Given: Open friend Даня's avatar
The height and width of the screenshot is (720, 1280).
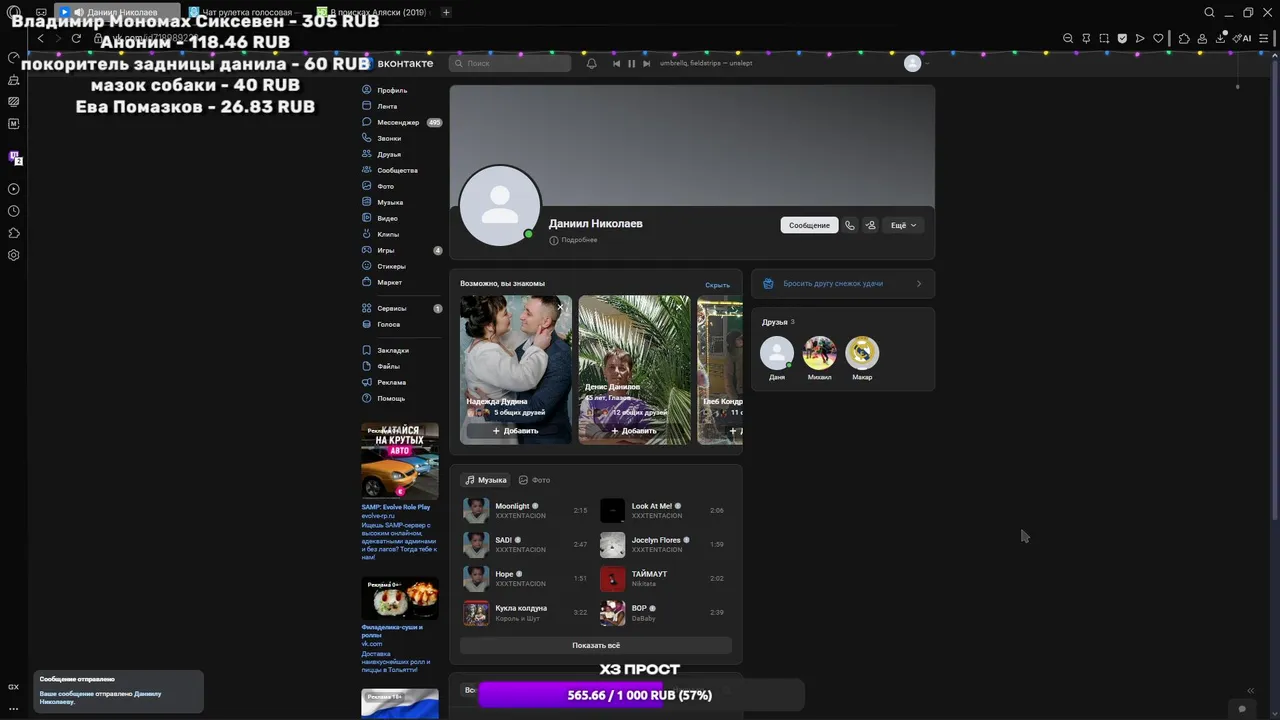Looking at the screenshot, I should [x=777, y=353].
